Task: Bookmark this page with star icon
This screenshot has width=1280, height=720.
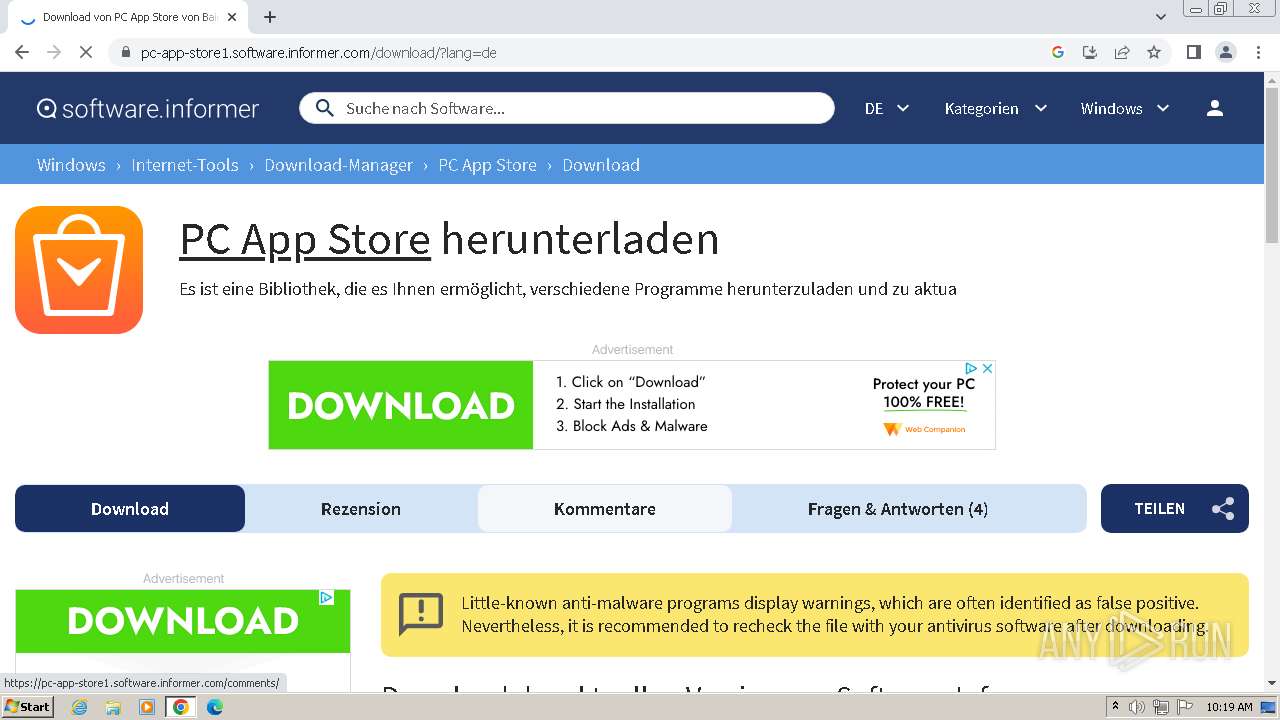Action: pos(1154,52)
